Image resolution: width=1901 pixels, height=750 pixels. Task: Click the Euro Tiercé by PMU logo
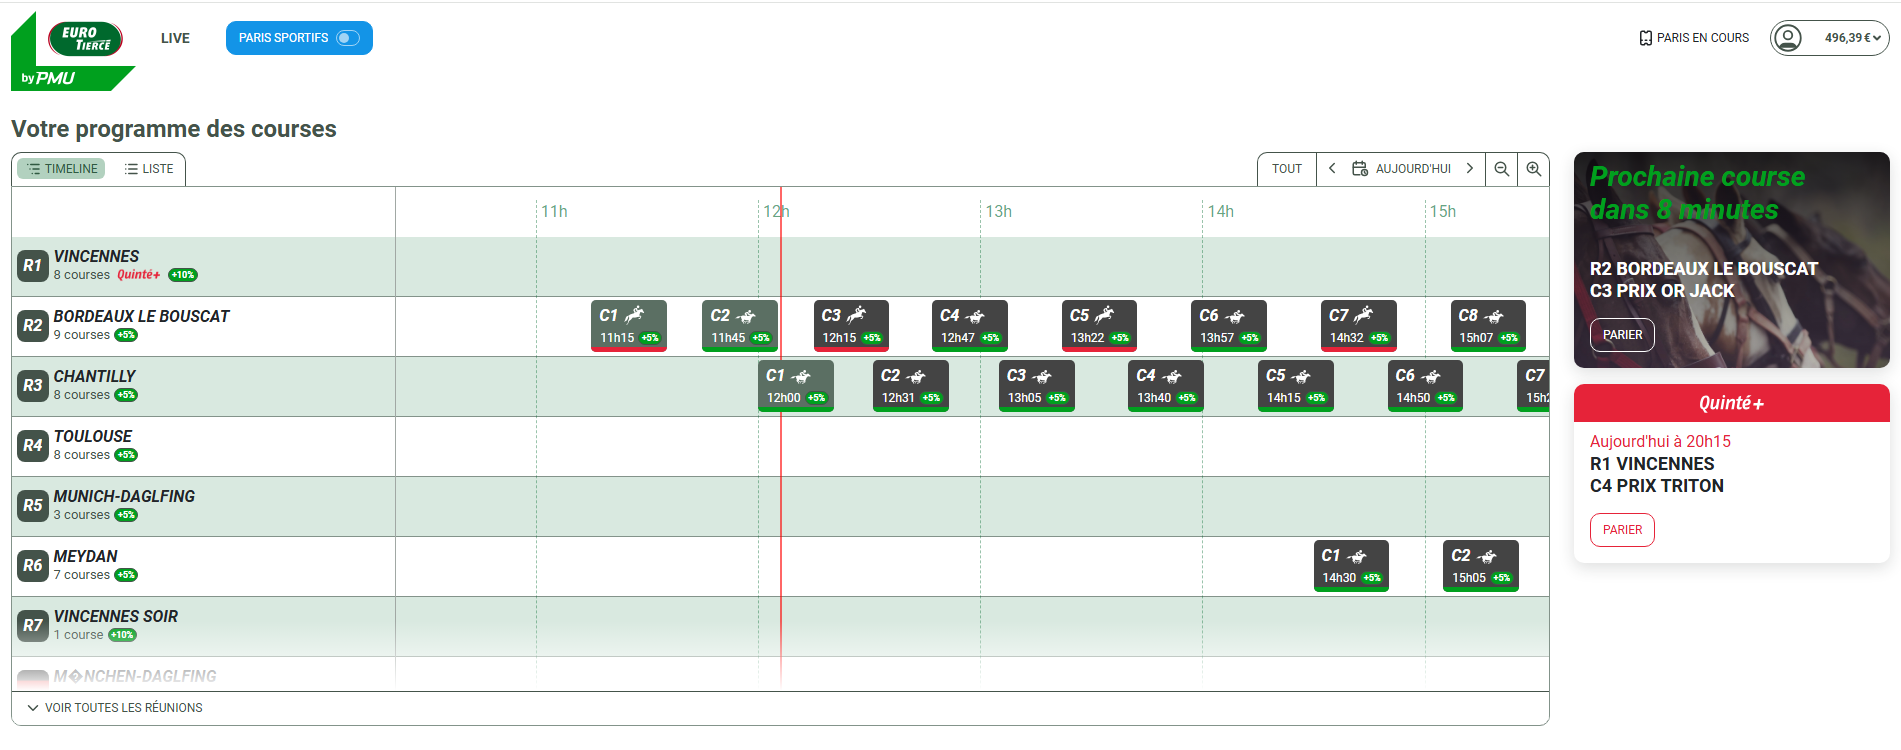73,52
